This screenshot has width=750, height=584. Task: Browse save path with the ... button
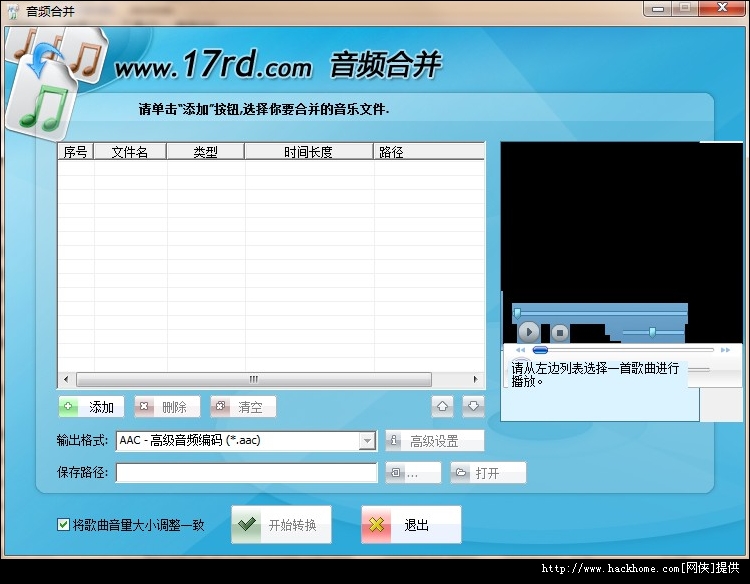(413, 473)
